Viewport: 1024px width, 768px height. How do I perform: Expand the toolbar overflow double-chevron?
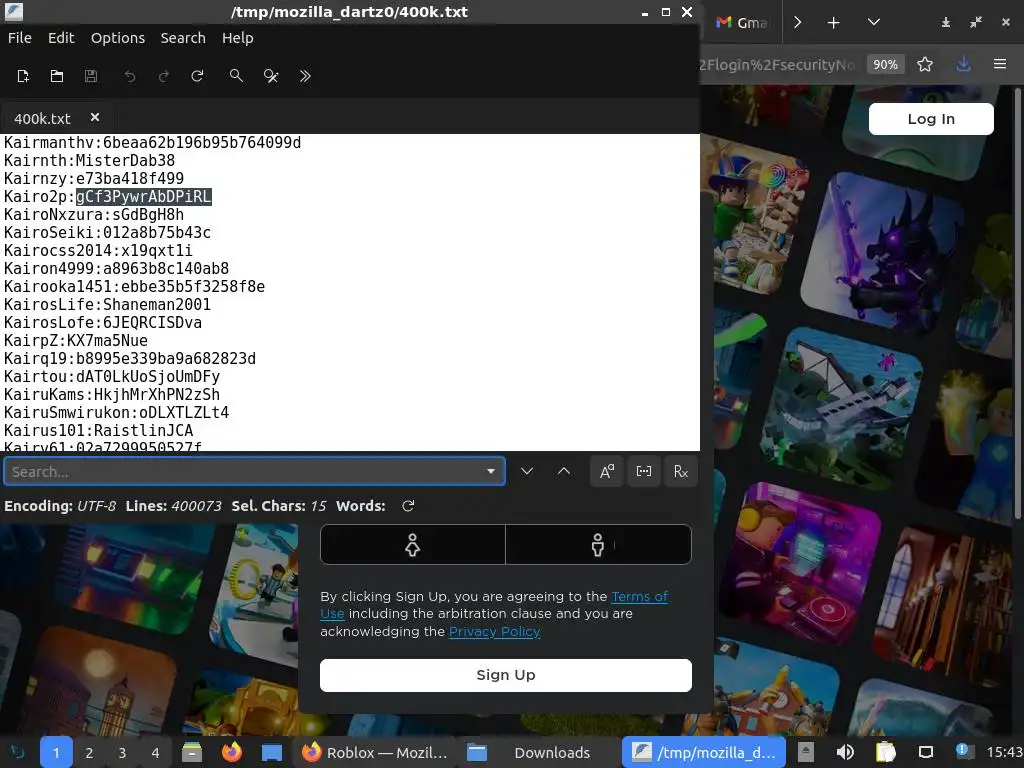point(305,76)
